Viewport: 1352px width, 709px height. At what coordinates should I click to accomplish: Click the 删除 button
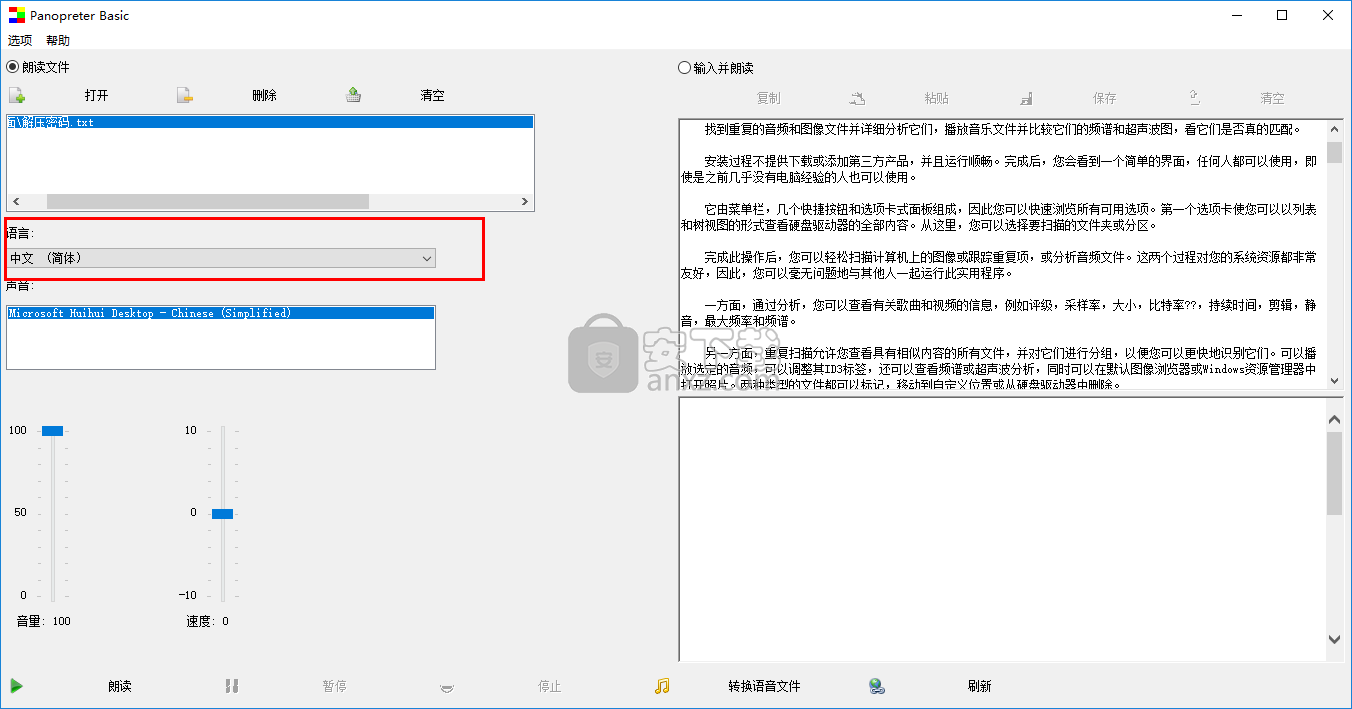(265, 96)
